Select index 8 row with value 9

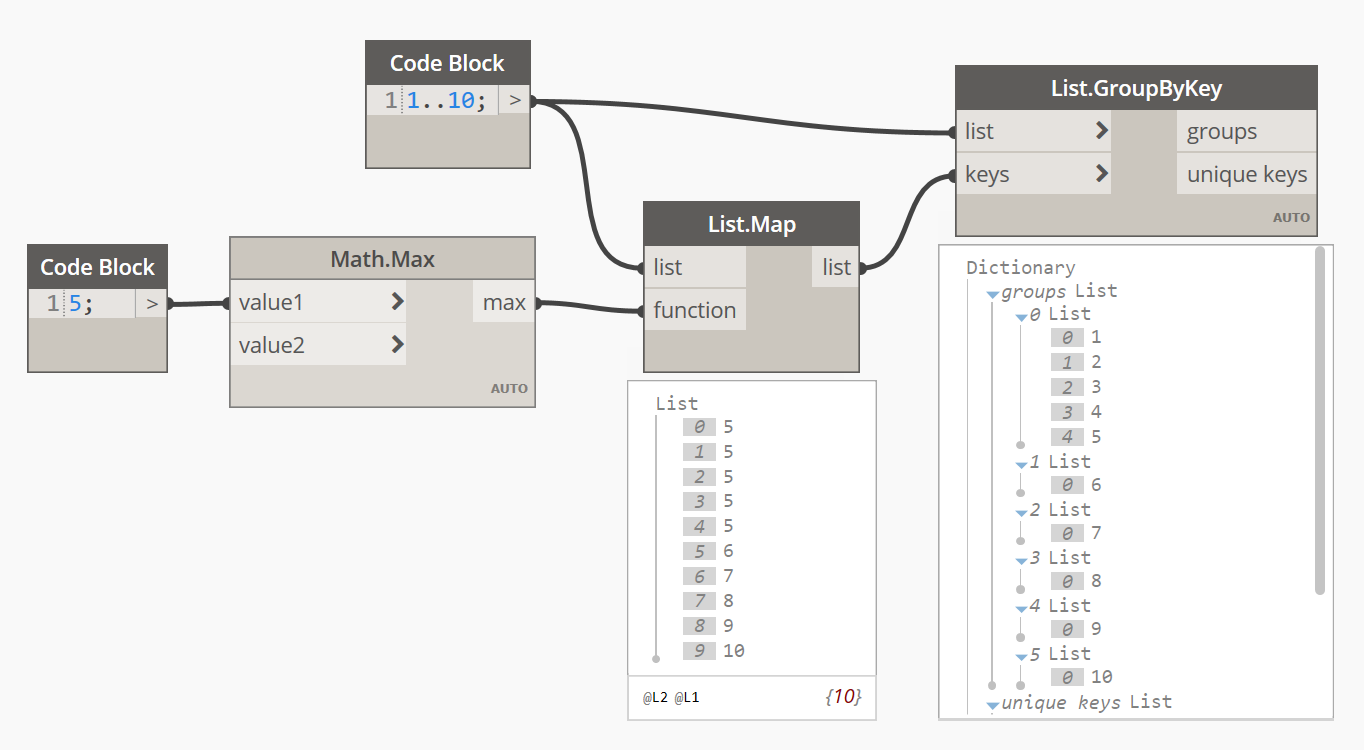[x=709, y=626]
